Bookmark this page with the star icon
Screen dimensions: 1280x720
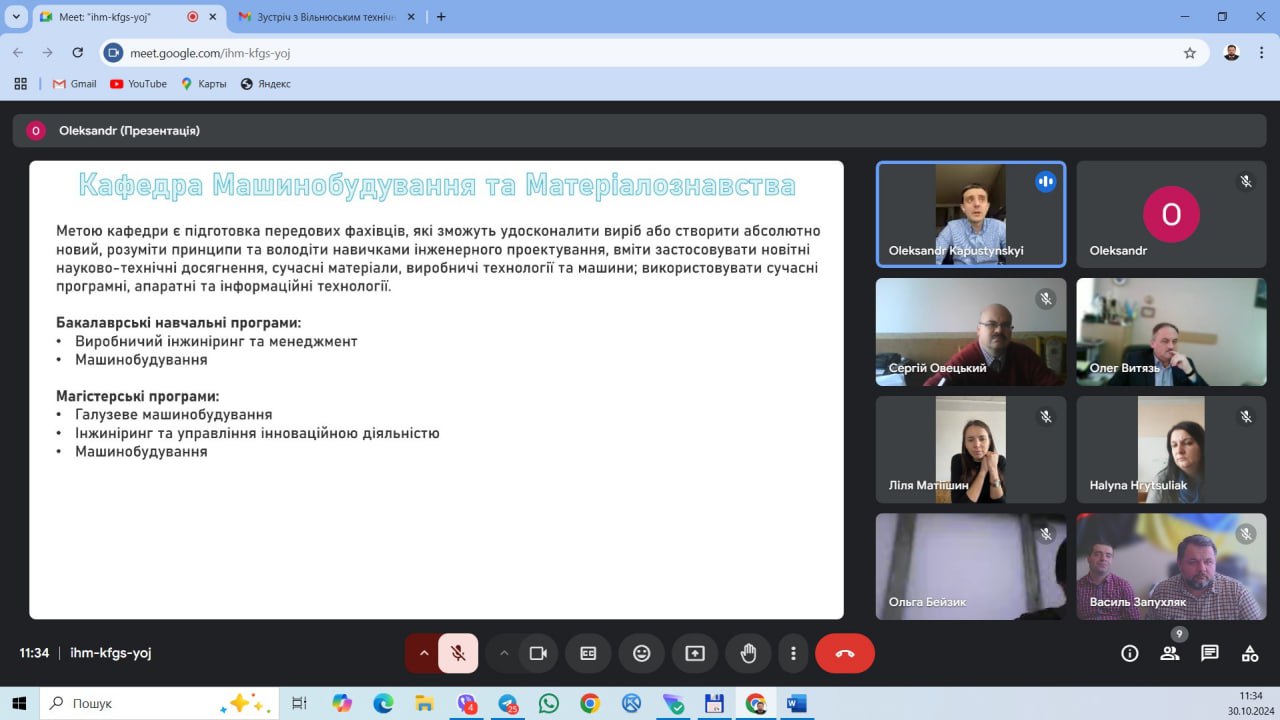[x=1190, y=53]
